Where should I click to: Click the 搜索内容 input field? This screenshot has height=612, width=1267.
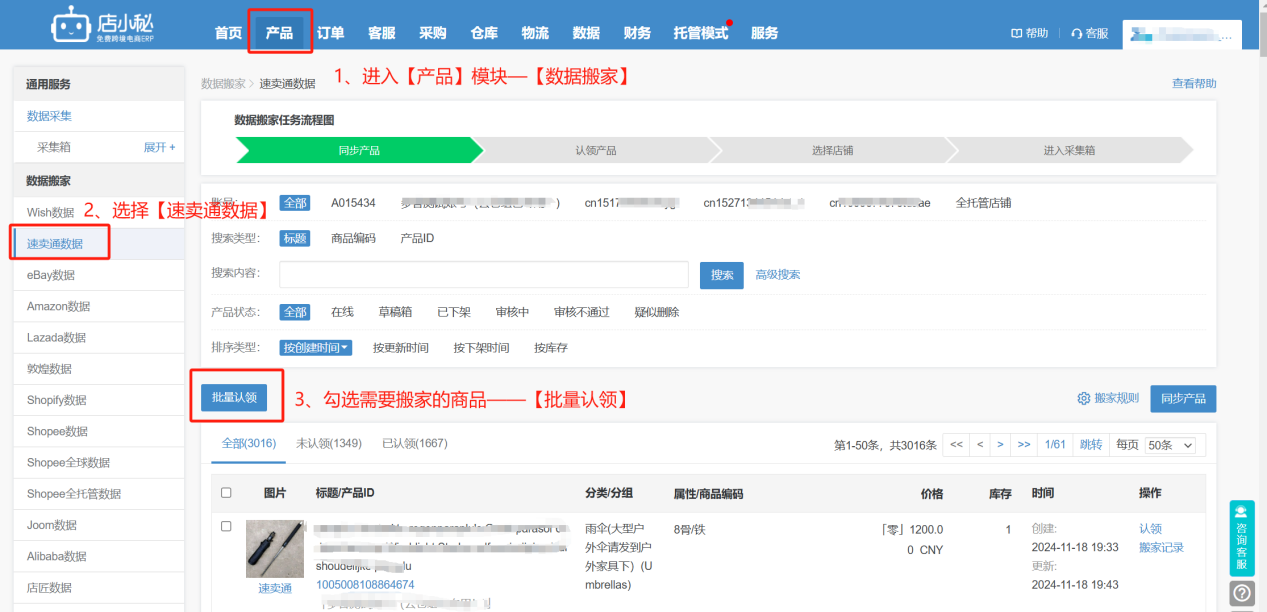(484, 275)
